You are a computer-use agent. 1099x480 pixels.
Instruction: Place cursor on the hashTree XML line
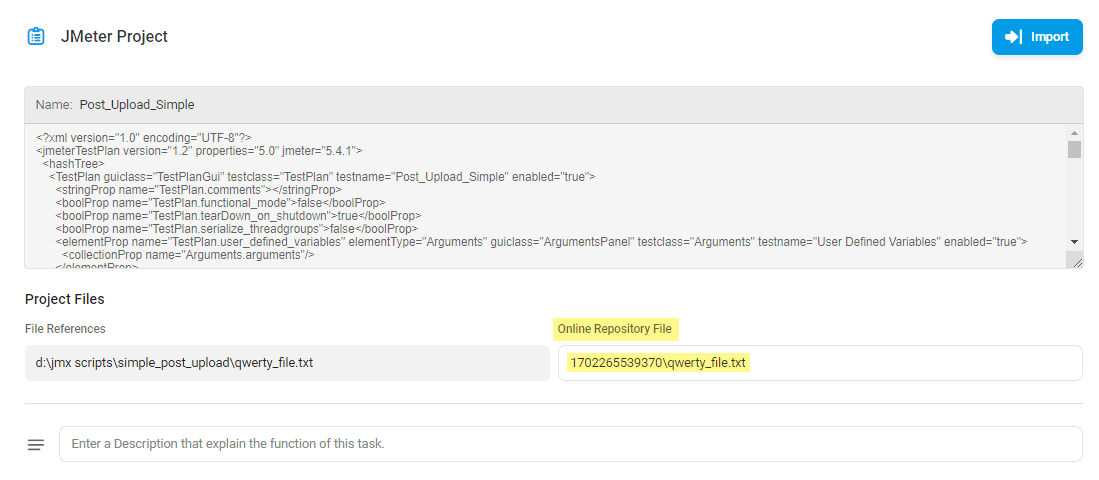(73, 163)
